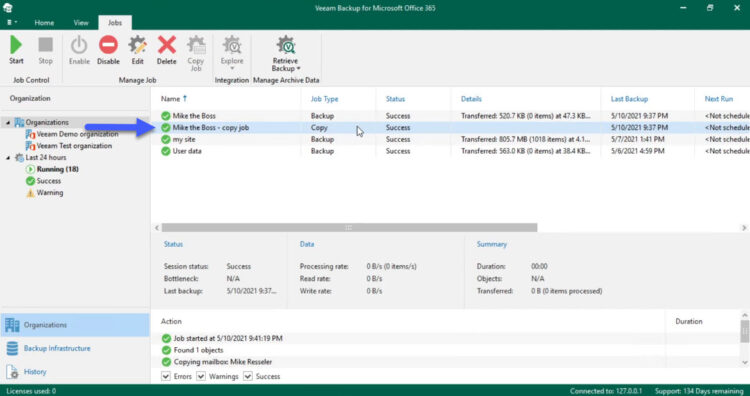
Task: Collapse the Last 24 hours tree node
Action: (8, 157)
